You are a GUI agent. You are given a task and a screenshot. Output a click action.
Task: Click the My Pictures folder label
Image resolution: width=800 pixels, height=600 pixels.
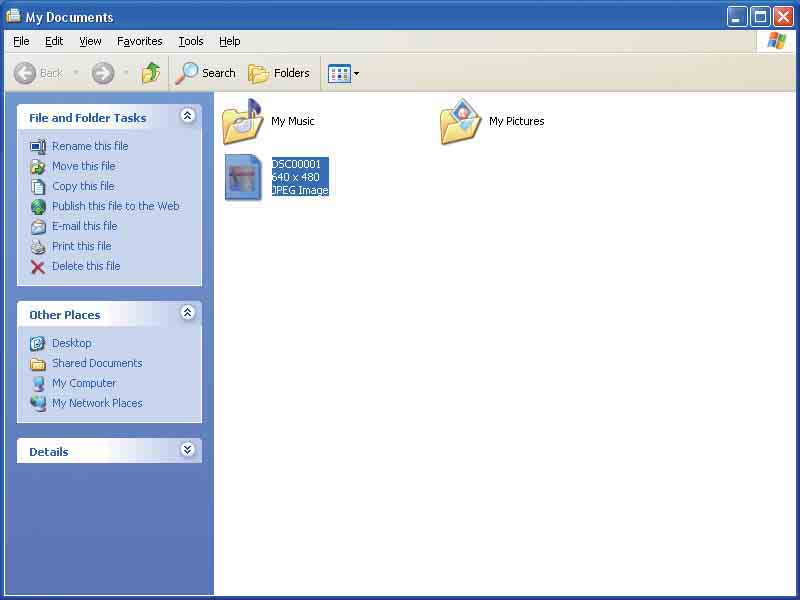coord(517,121)
